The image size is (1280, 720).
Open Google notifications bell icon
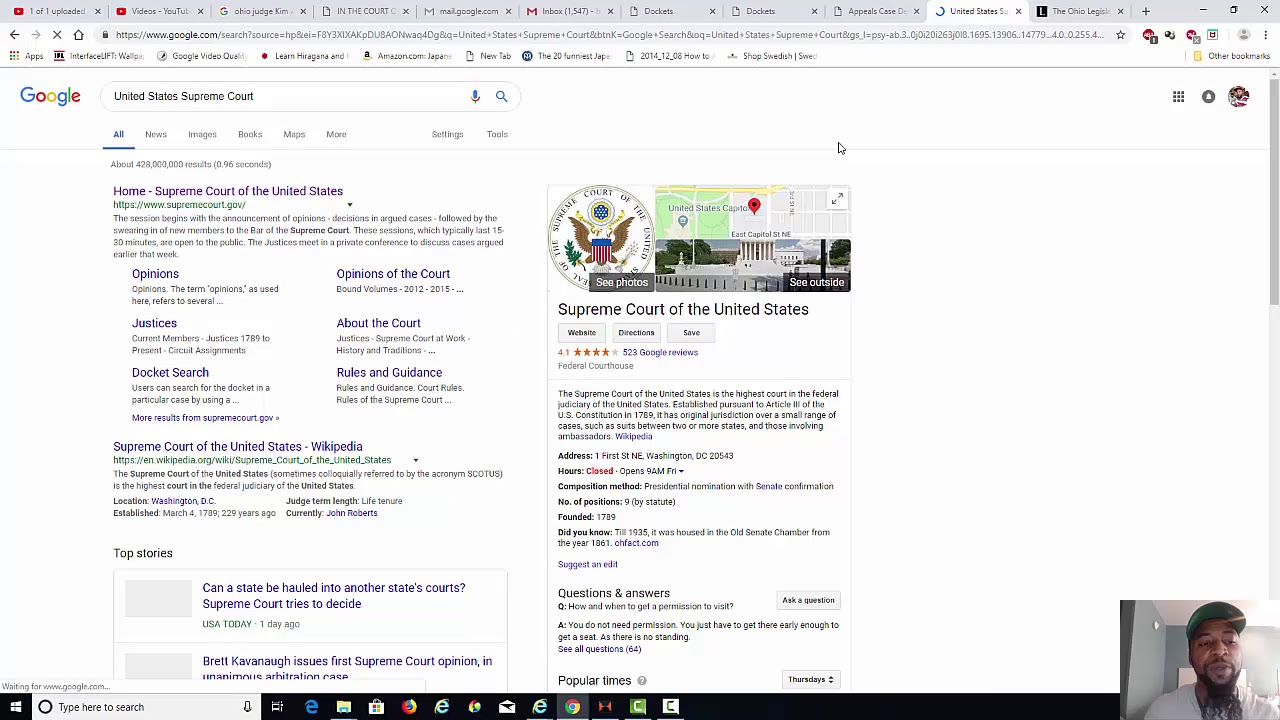click(1208, 96)
